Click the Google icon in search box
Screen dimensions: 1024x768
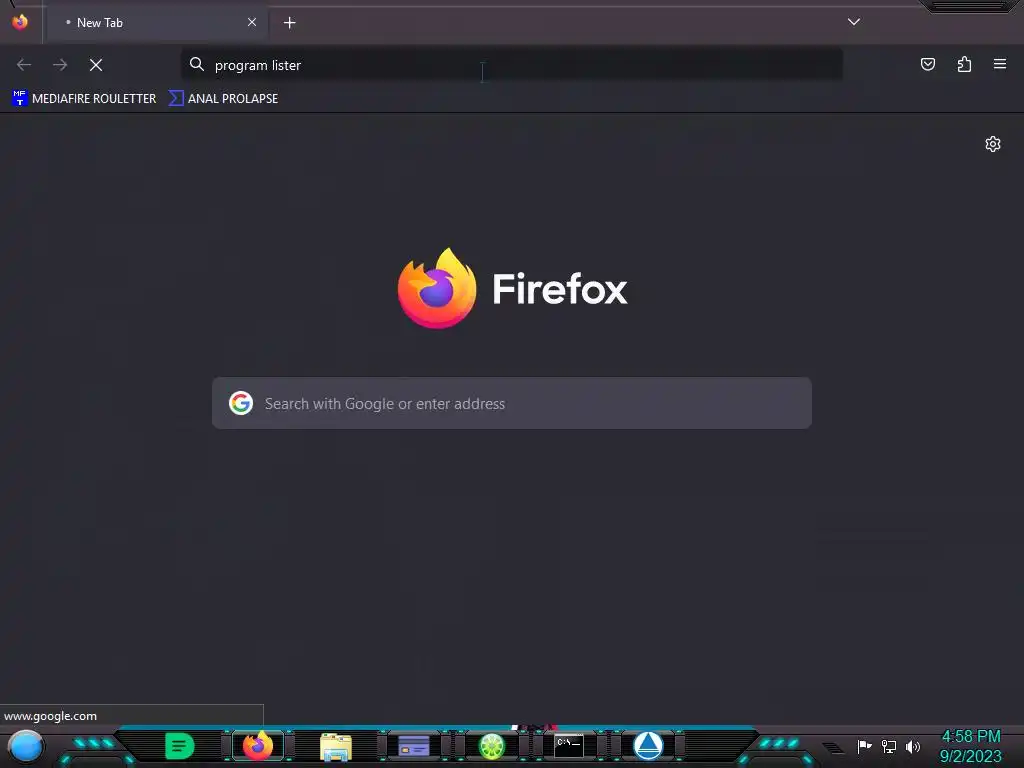pyautogui.click(x=241, y=403)
